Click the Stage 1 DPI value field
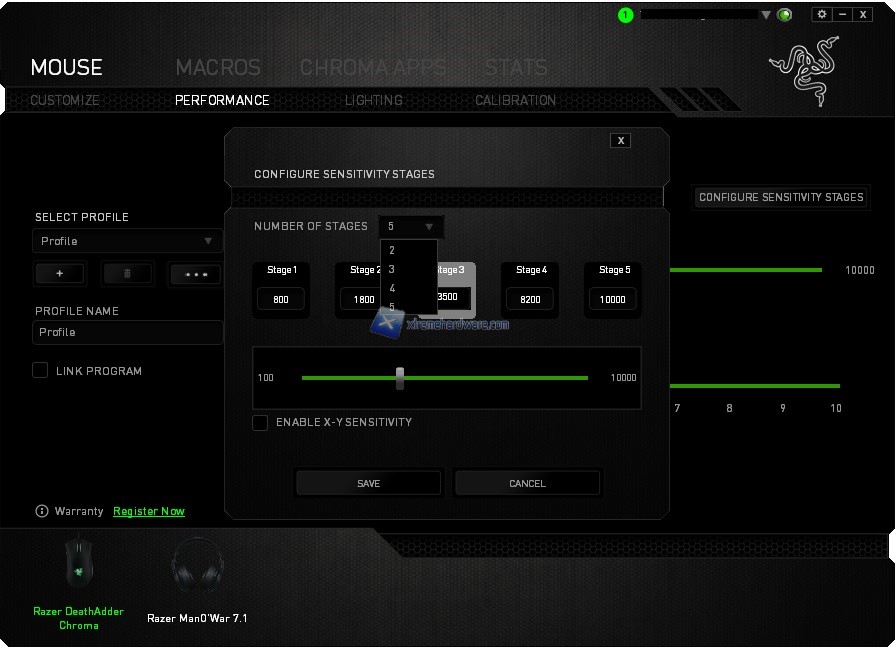Screen dimensions: 896x647 [281, 299]
